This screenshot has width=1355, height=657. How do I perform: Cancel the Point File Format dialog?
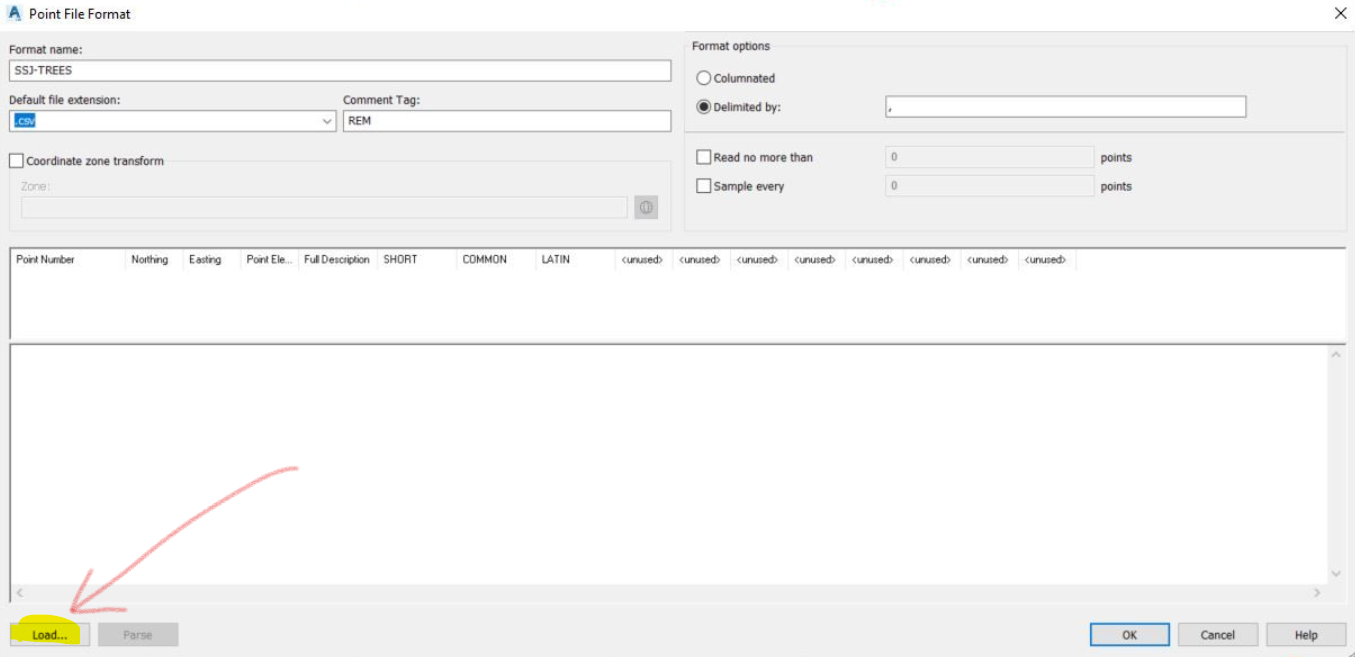(1217, 634)
